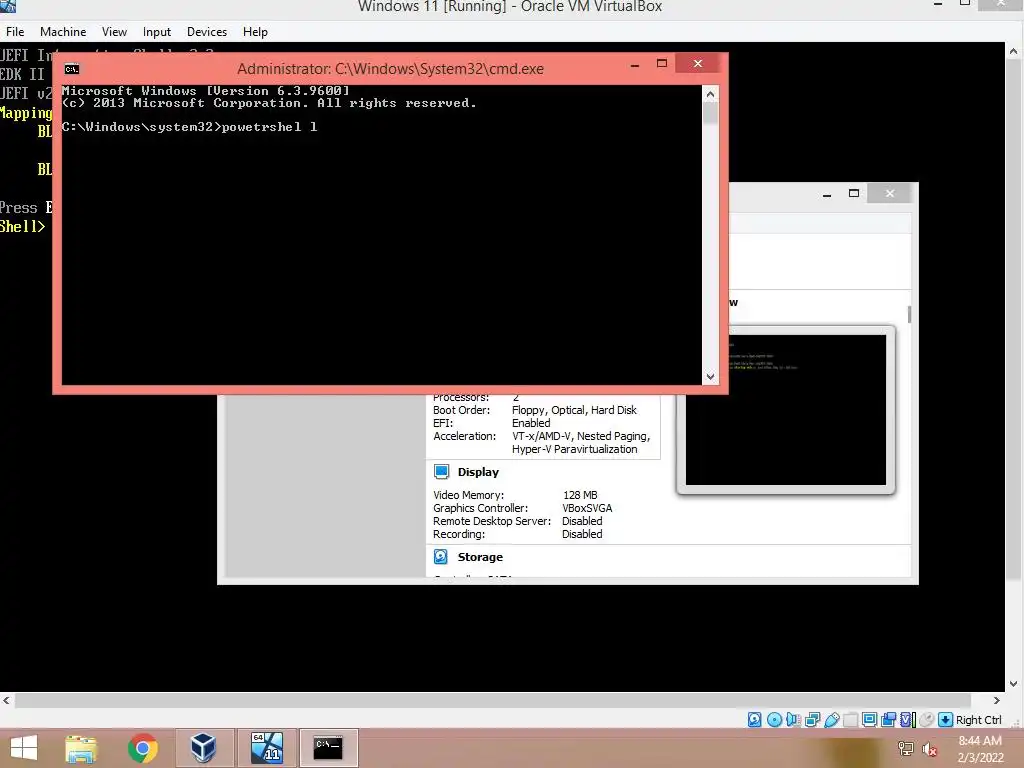Minimize the cmd.exe window
Viewport: 1024px width, 768px height.
point(635,64)
